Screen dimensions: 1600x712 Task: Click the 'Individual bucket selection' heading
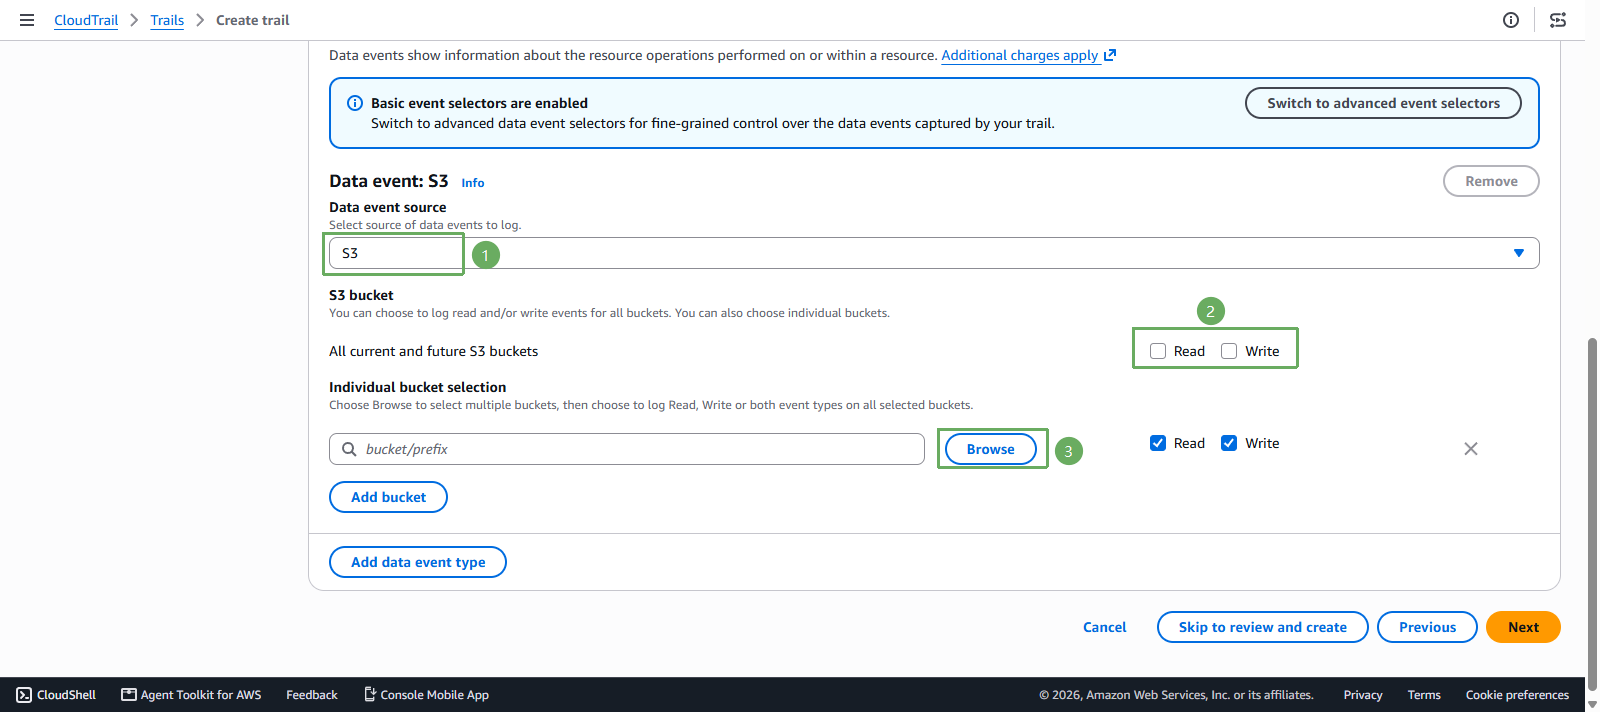(418, 387)
